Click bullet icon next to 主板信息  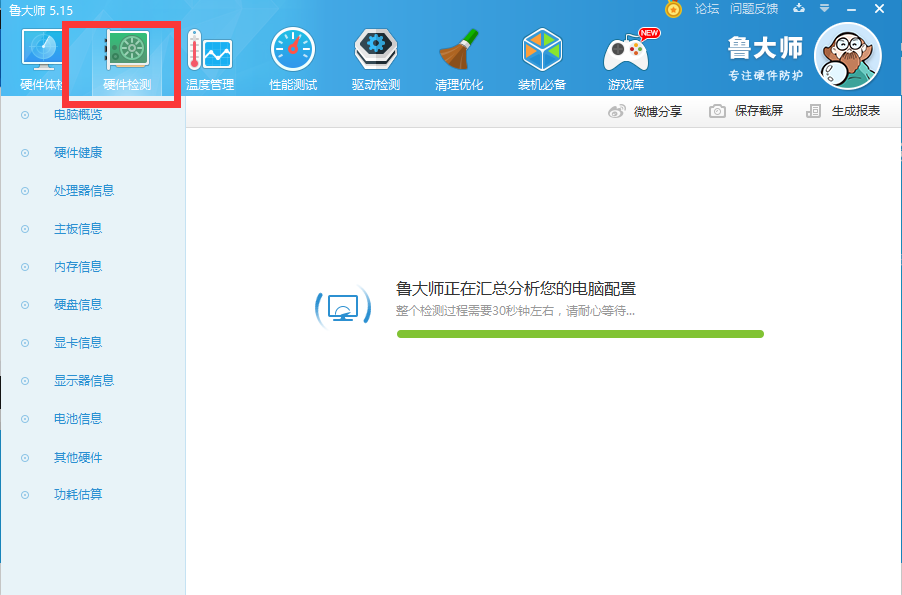click(x=25, y=229)
